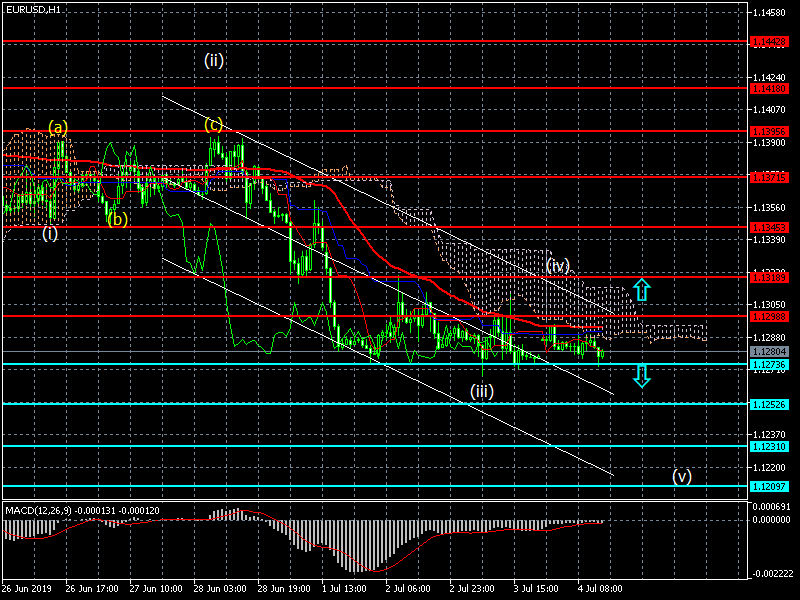Click the MACD scale value 0.000691
Viewport: 800px width, 600px height.
pos(771,507)
